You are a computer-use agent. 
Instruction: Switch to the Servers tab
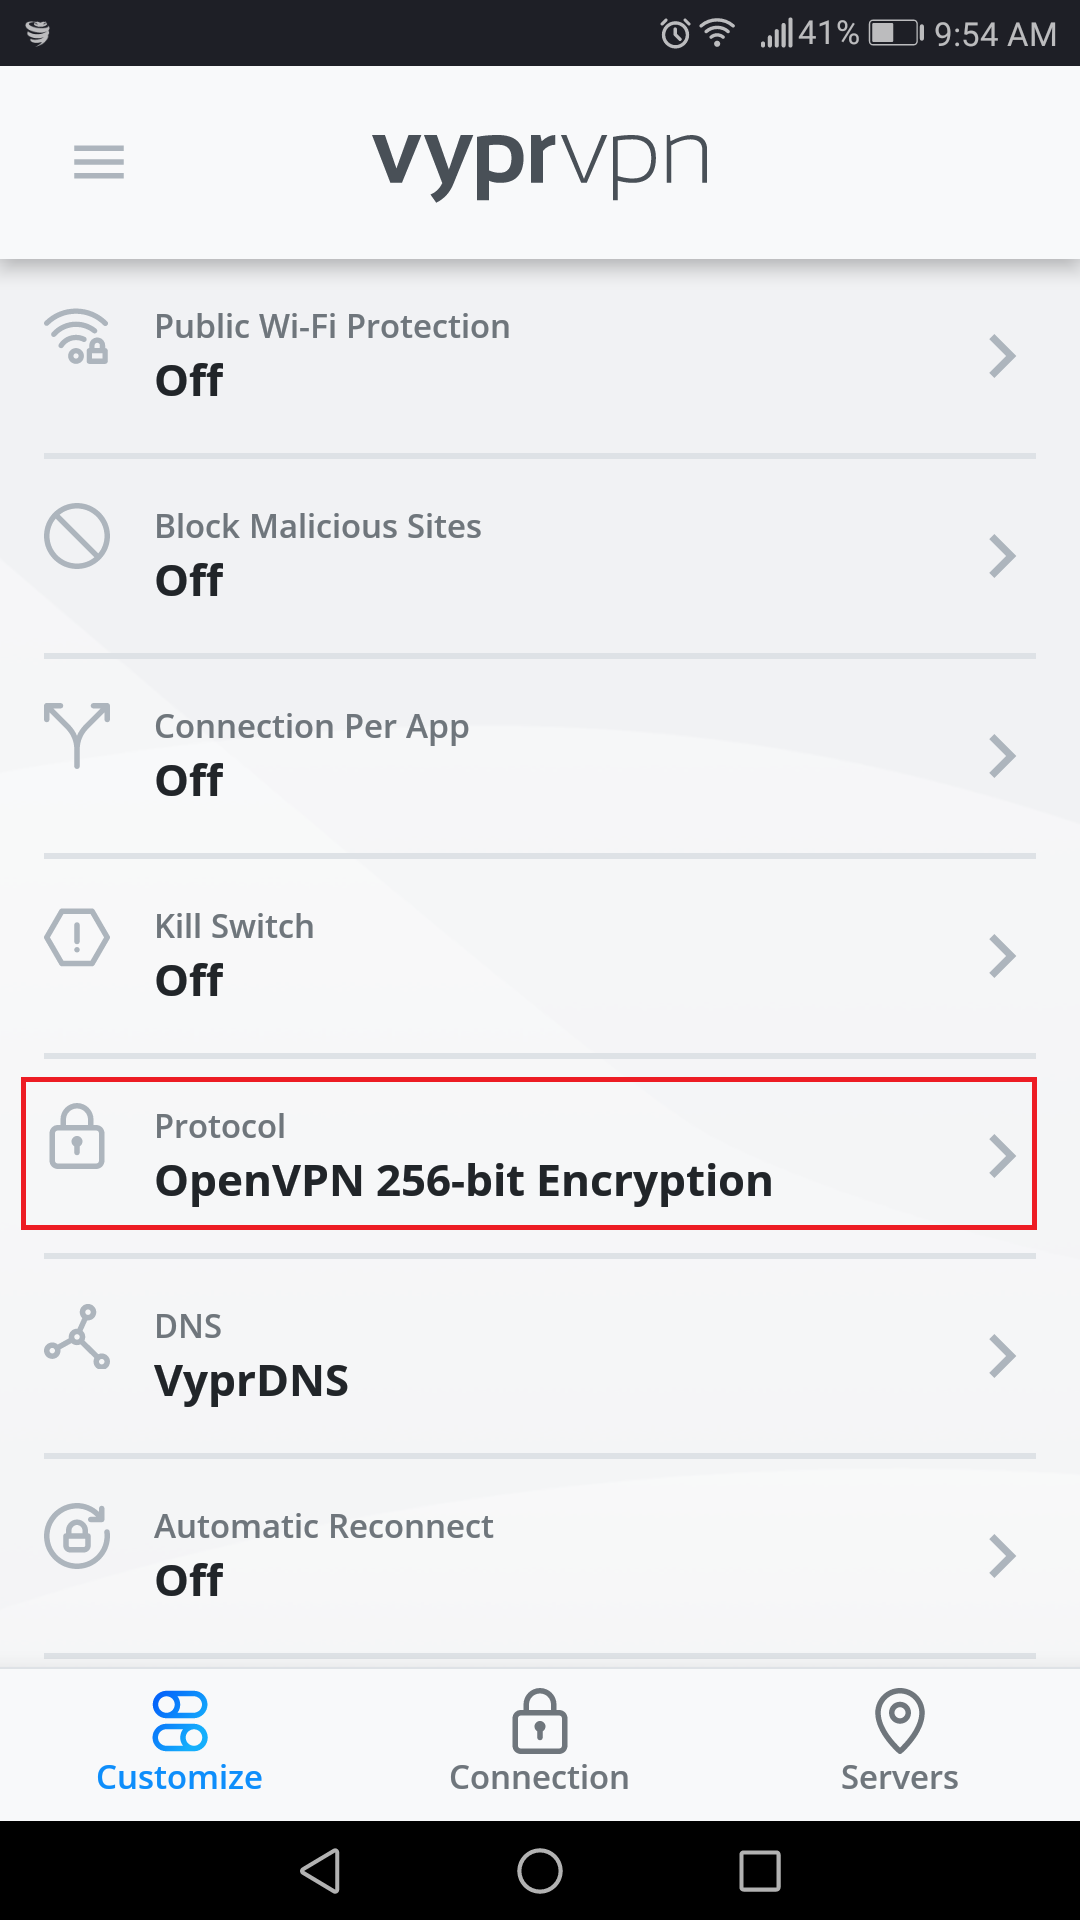point(899,1742)
